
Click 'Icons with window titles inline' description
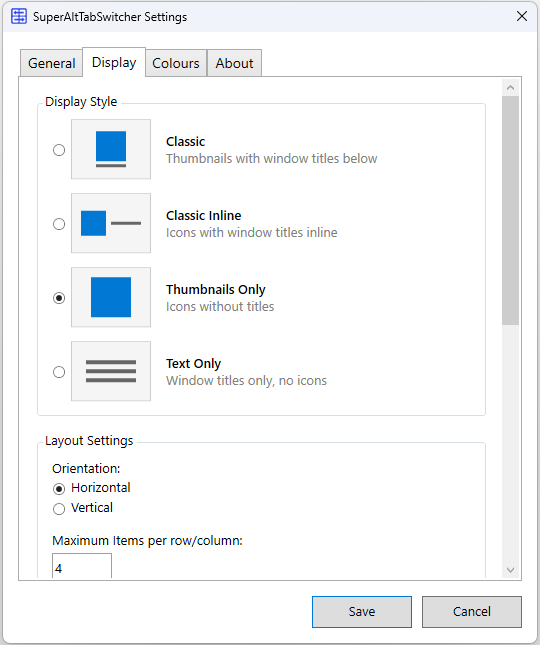(x=252, y=232)
